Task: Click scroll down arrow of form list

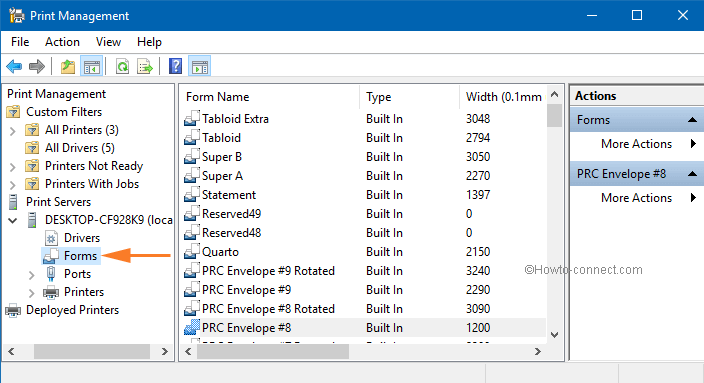Action: point(554,335)
